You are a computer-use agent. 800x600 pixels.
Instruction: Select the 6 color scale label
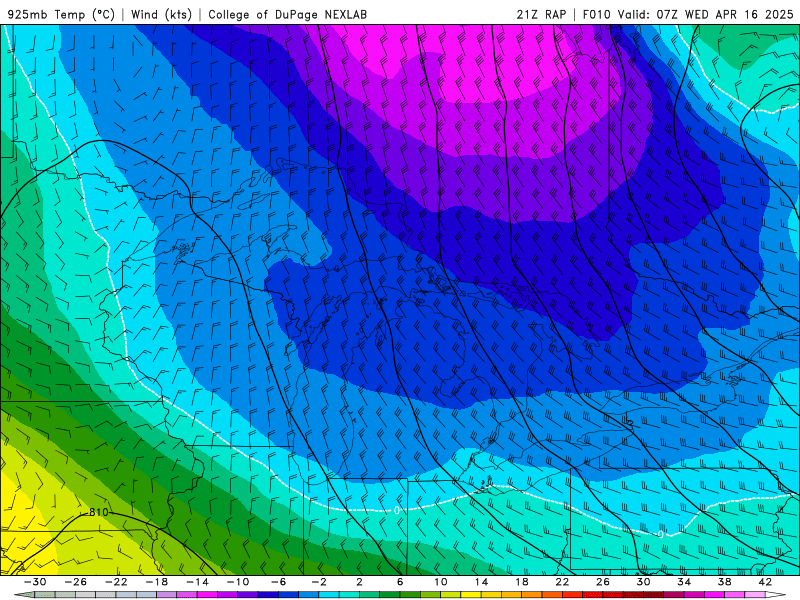(400, 582)
